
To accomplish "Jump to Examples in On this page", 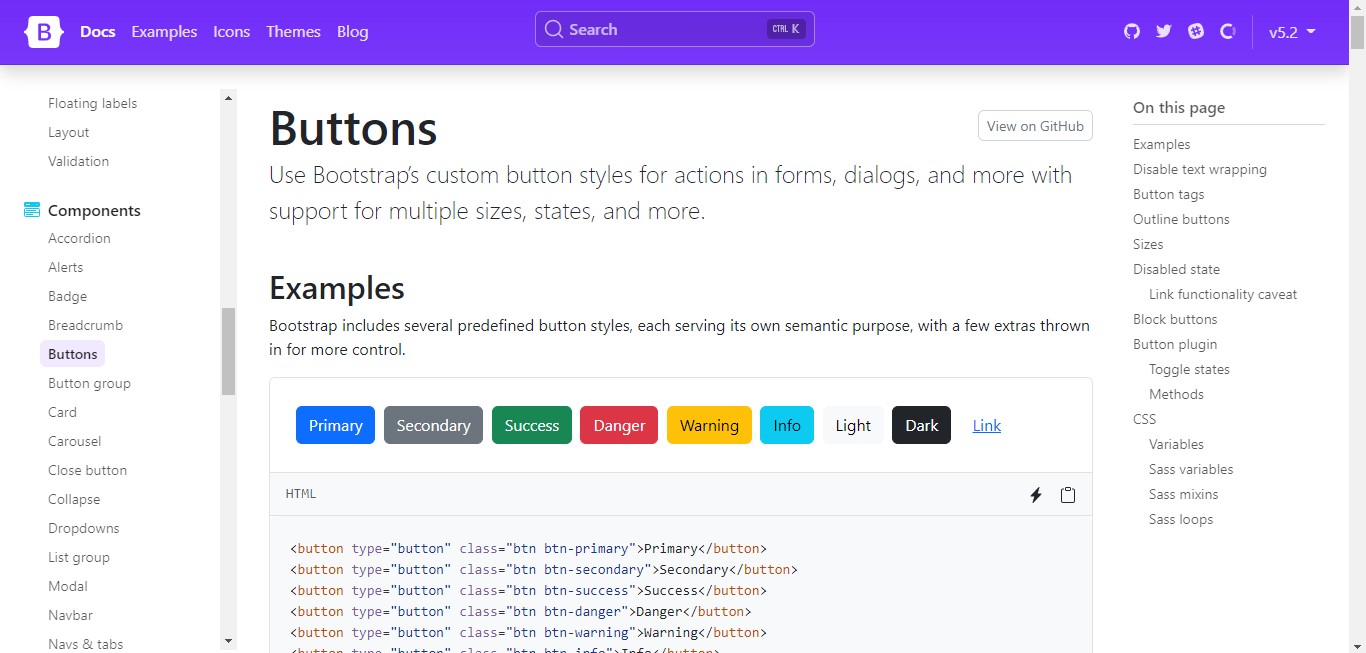I will (x=1161, y=144).
